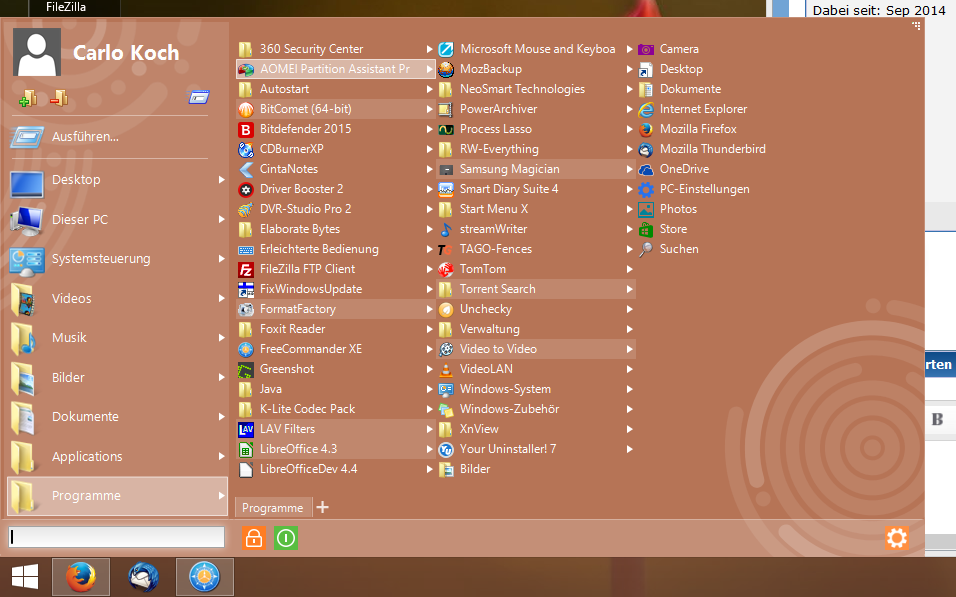
Task: Open the Bilder folder in left panel
Action: click(x=117, y=377)
